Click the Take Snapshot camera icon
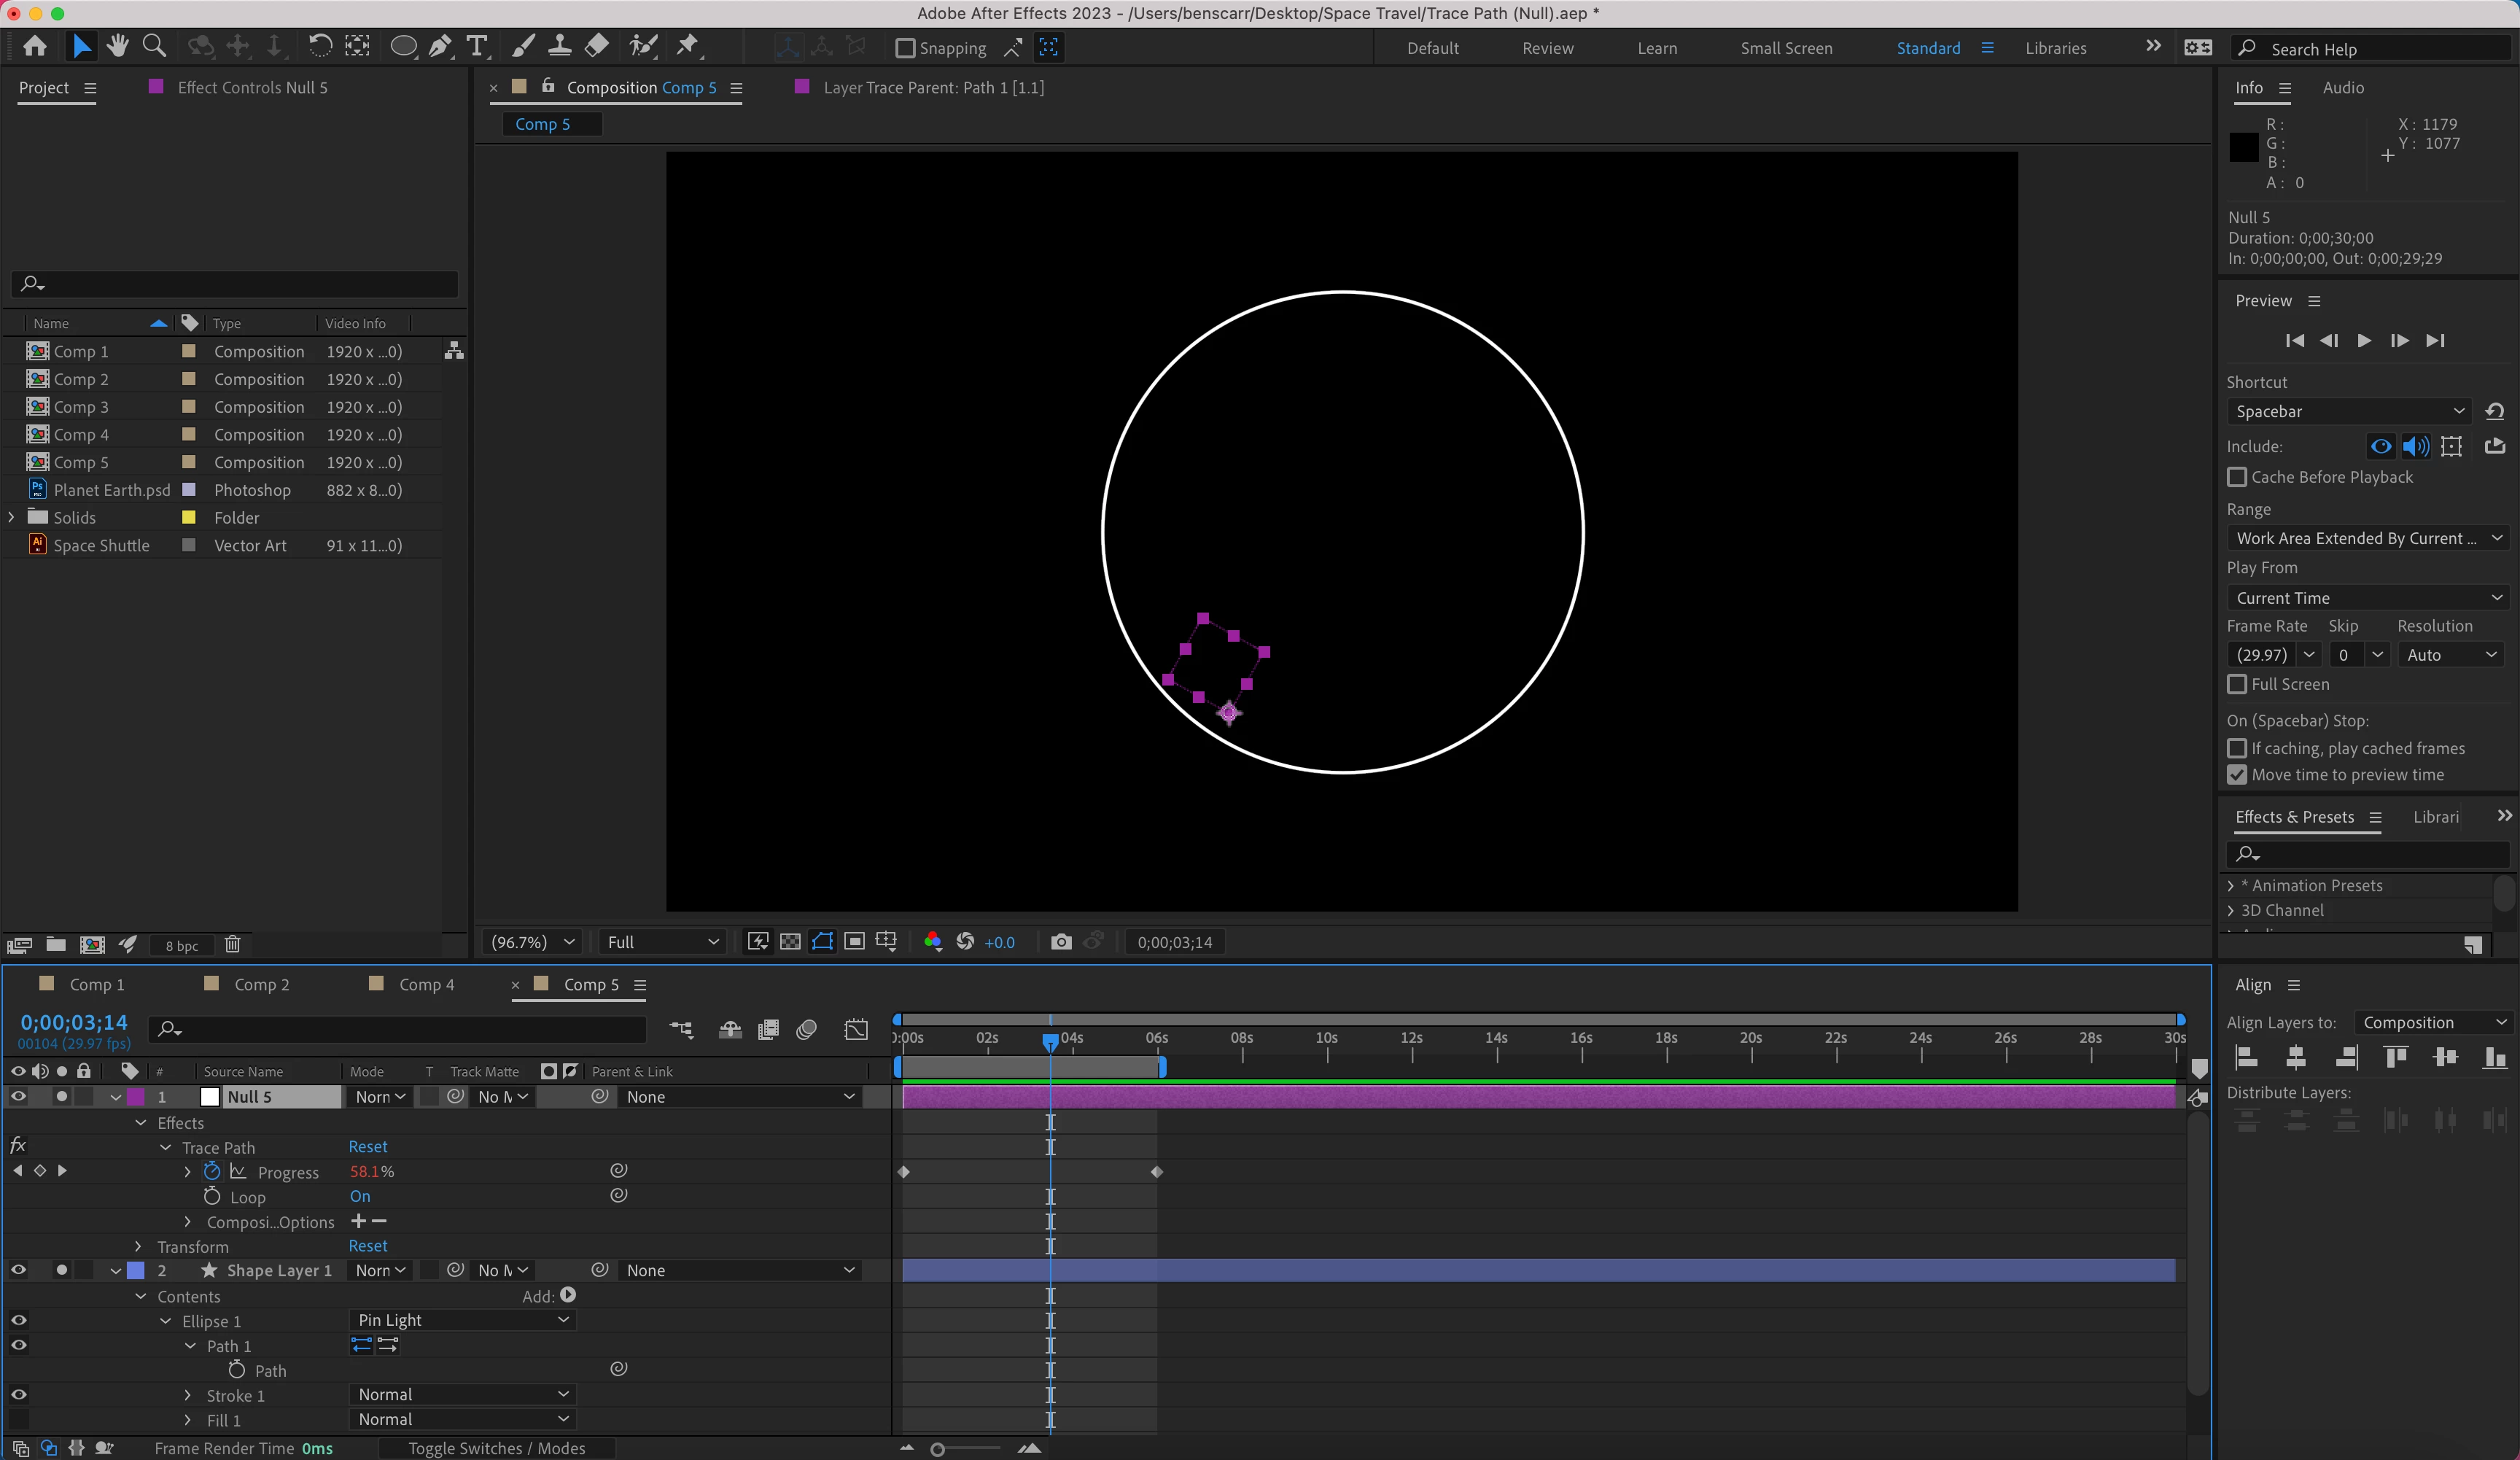Screen dimensions: 2520x1460 (1061, 942)
